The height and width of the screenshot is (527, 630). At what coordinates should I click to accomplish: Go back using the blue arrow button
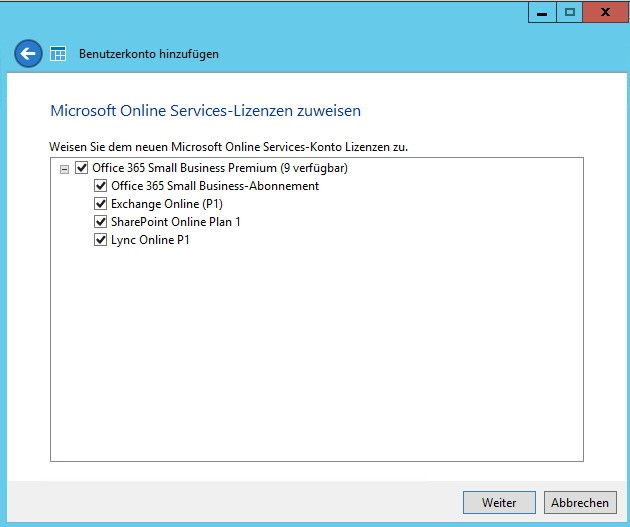[x=28, y=54]
